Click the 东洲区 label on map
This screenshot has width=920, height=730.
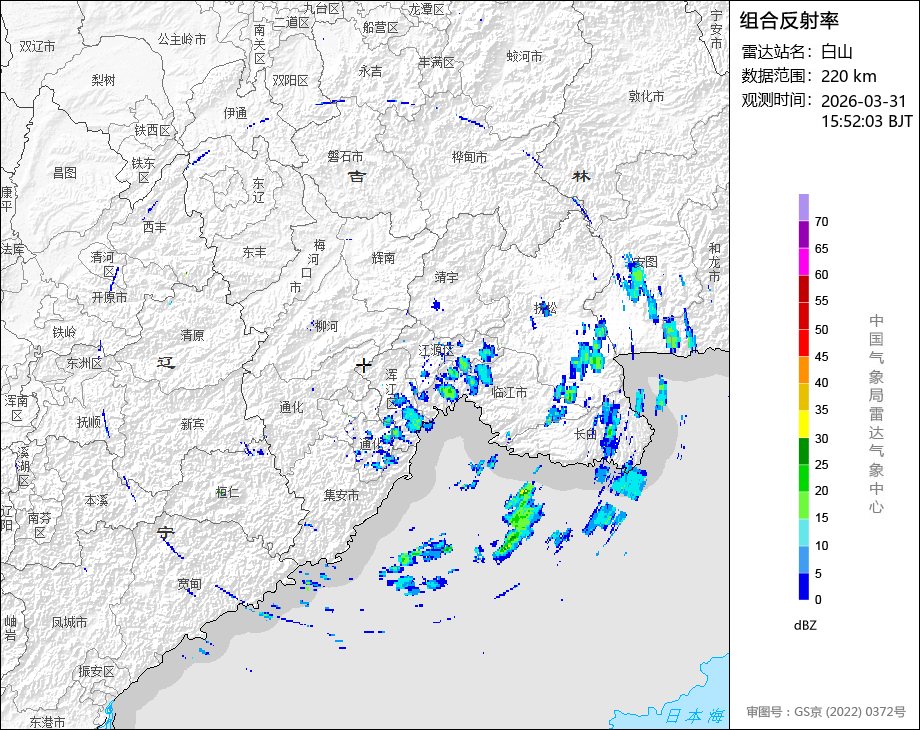84,364
